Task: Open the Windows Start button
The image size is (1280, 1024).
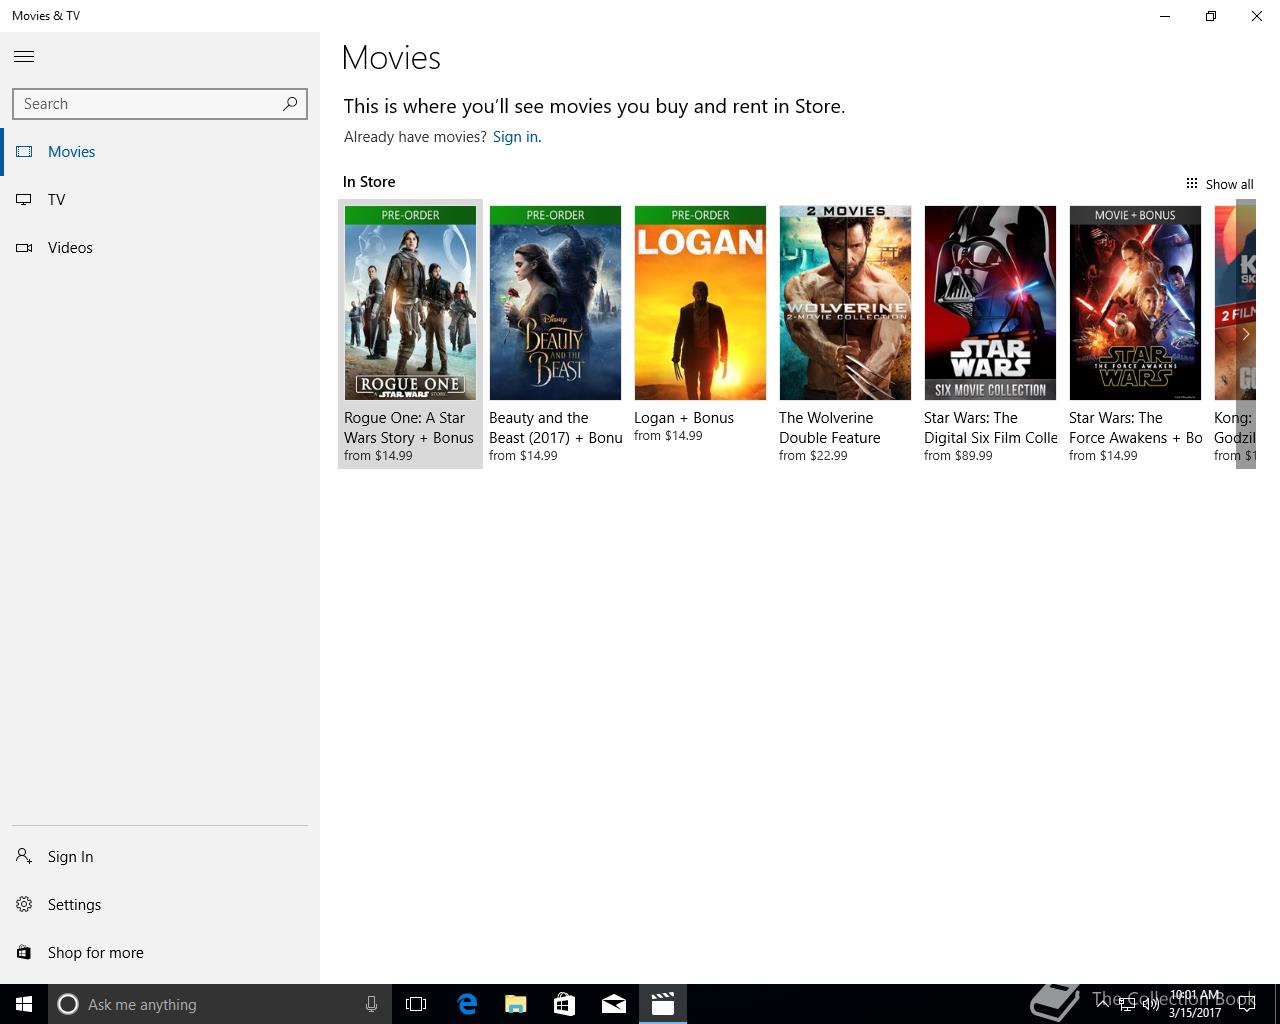Action: pyautogui.click(x=24, y=1004)
